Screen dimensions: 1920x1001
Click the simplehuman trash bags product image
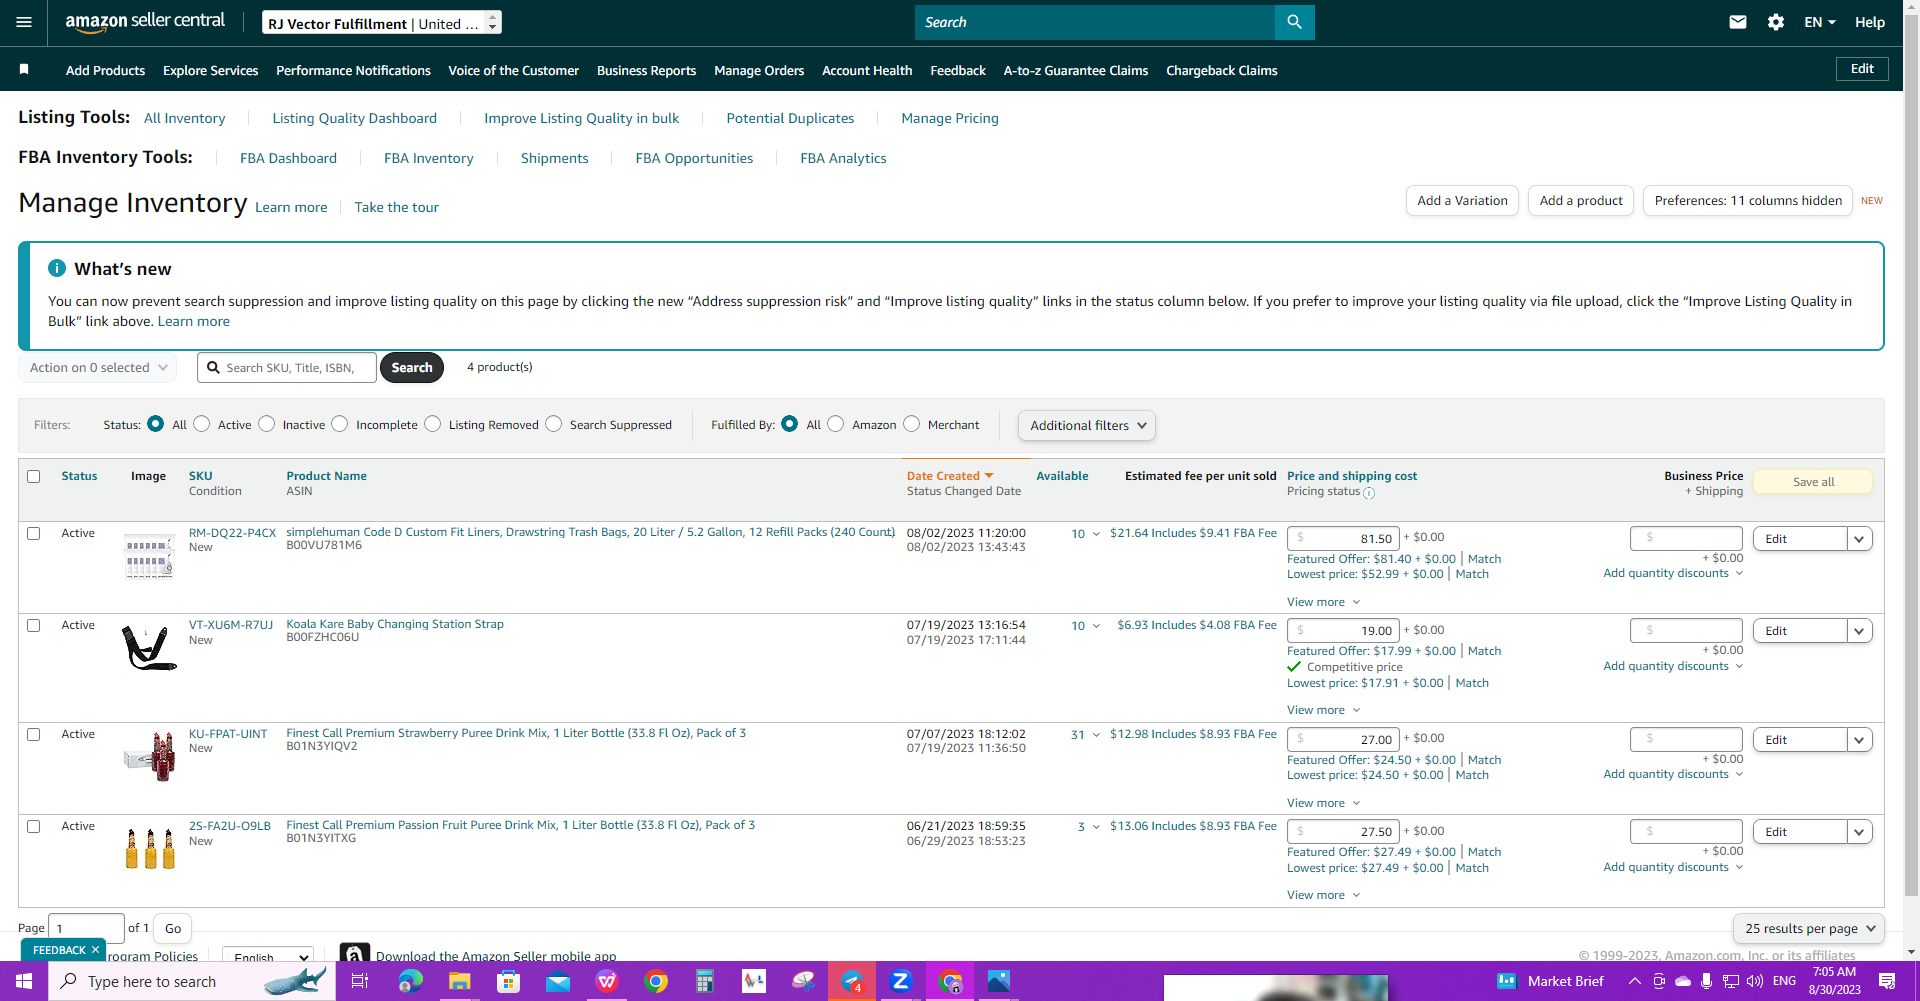click(x=149, y=556)
